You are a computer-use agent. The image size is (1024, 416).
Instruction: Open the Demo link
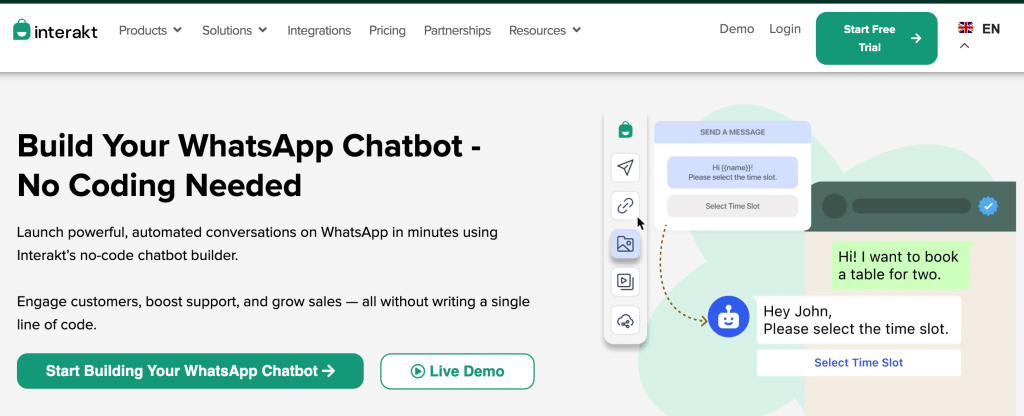(x=737, y=29)
